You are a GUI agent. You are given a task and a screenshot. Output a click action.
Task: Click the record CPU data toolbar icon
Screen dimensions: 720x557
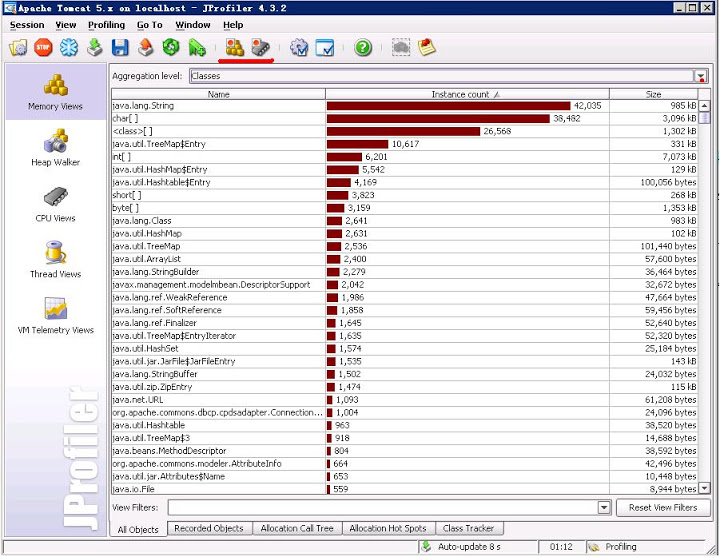tap(260, 47)
